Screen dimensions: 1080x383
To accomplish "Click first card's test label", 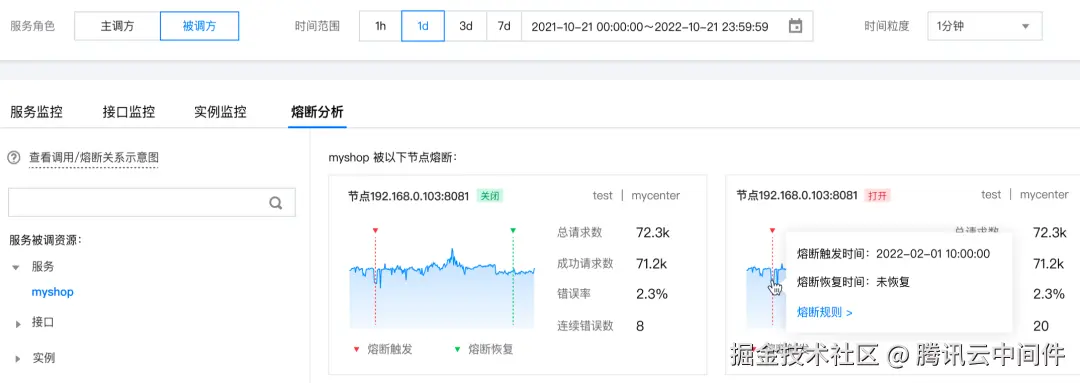I will 603,196.
